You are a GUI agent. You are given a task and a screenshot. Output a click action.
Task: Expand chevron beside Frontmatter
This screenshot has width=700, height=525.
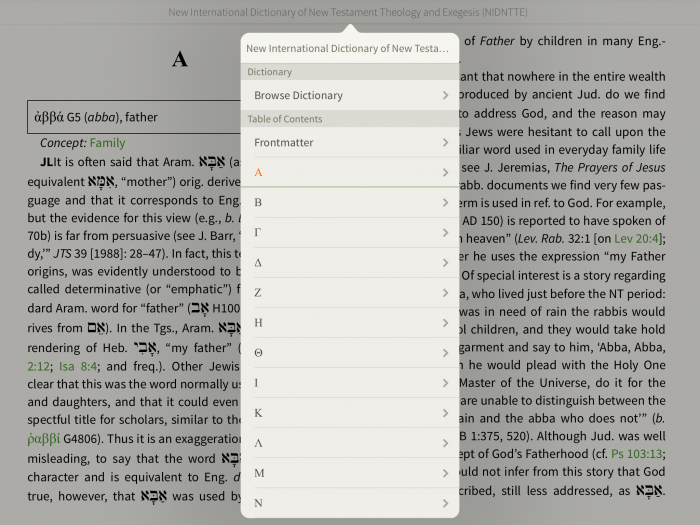click(445, 142)
